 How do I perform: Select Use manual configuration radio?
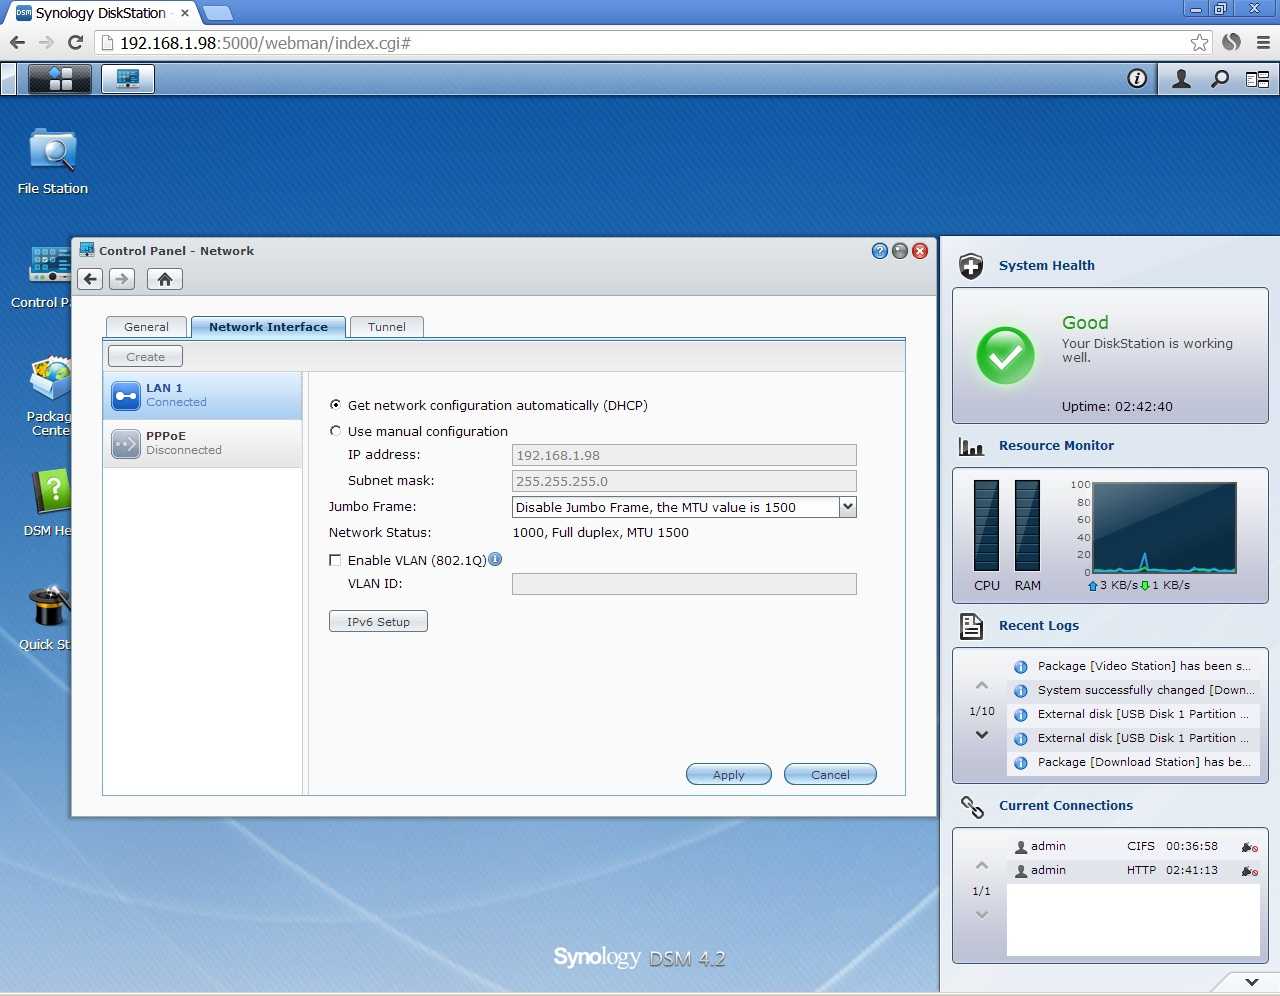point(335,431)
